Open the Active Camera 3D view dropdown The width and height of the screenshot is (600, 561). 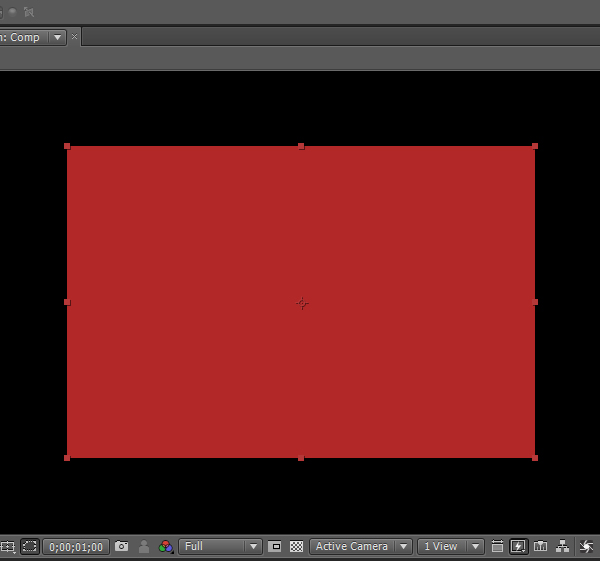[361, 546]
